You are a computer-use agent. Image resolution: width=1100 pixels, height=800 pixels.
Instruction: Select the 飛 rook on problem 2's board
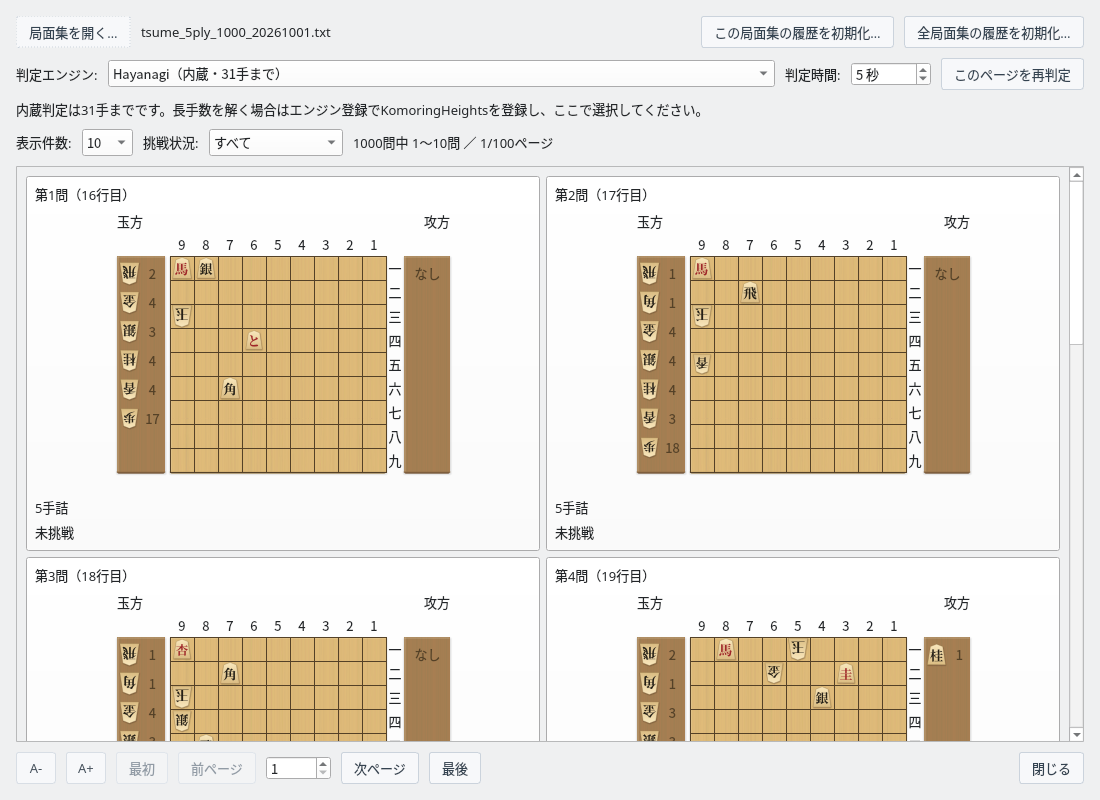750,293
